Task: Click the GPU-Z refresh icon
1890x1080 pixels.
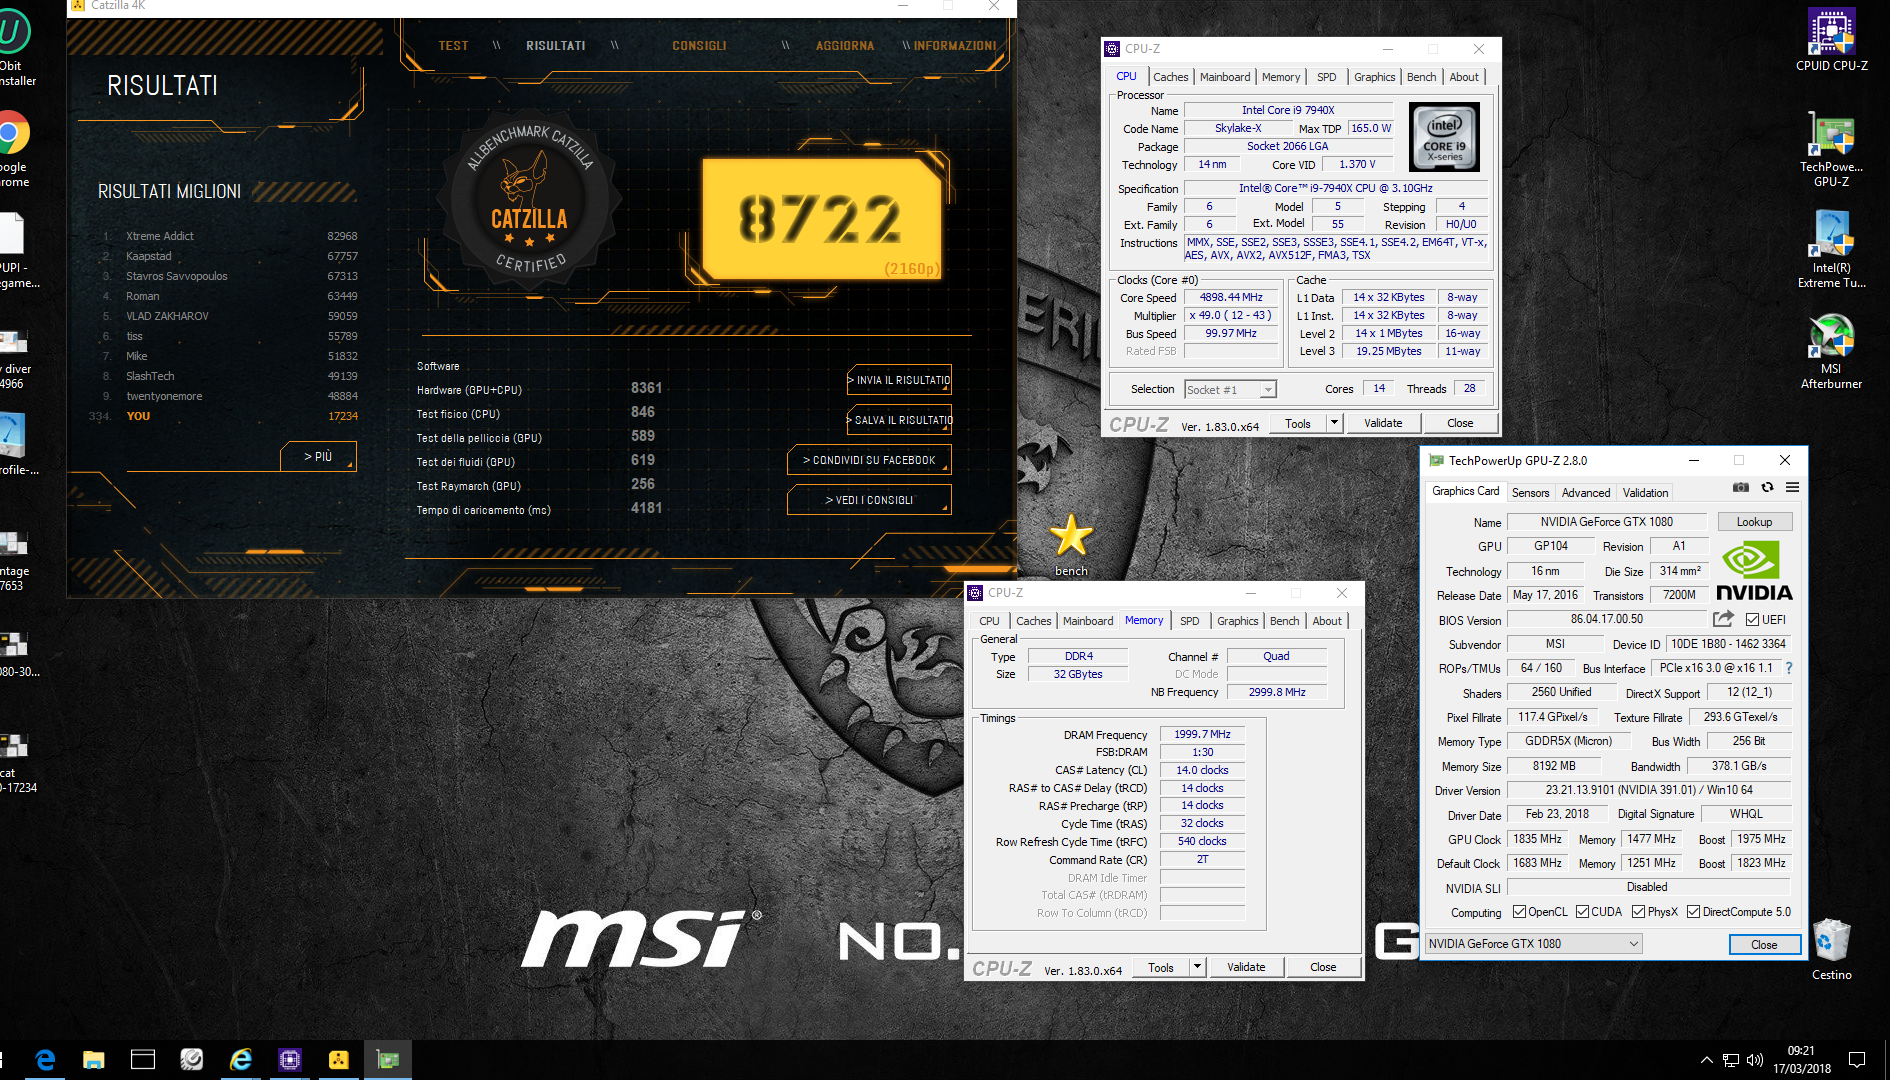Action: (1767, 487)
